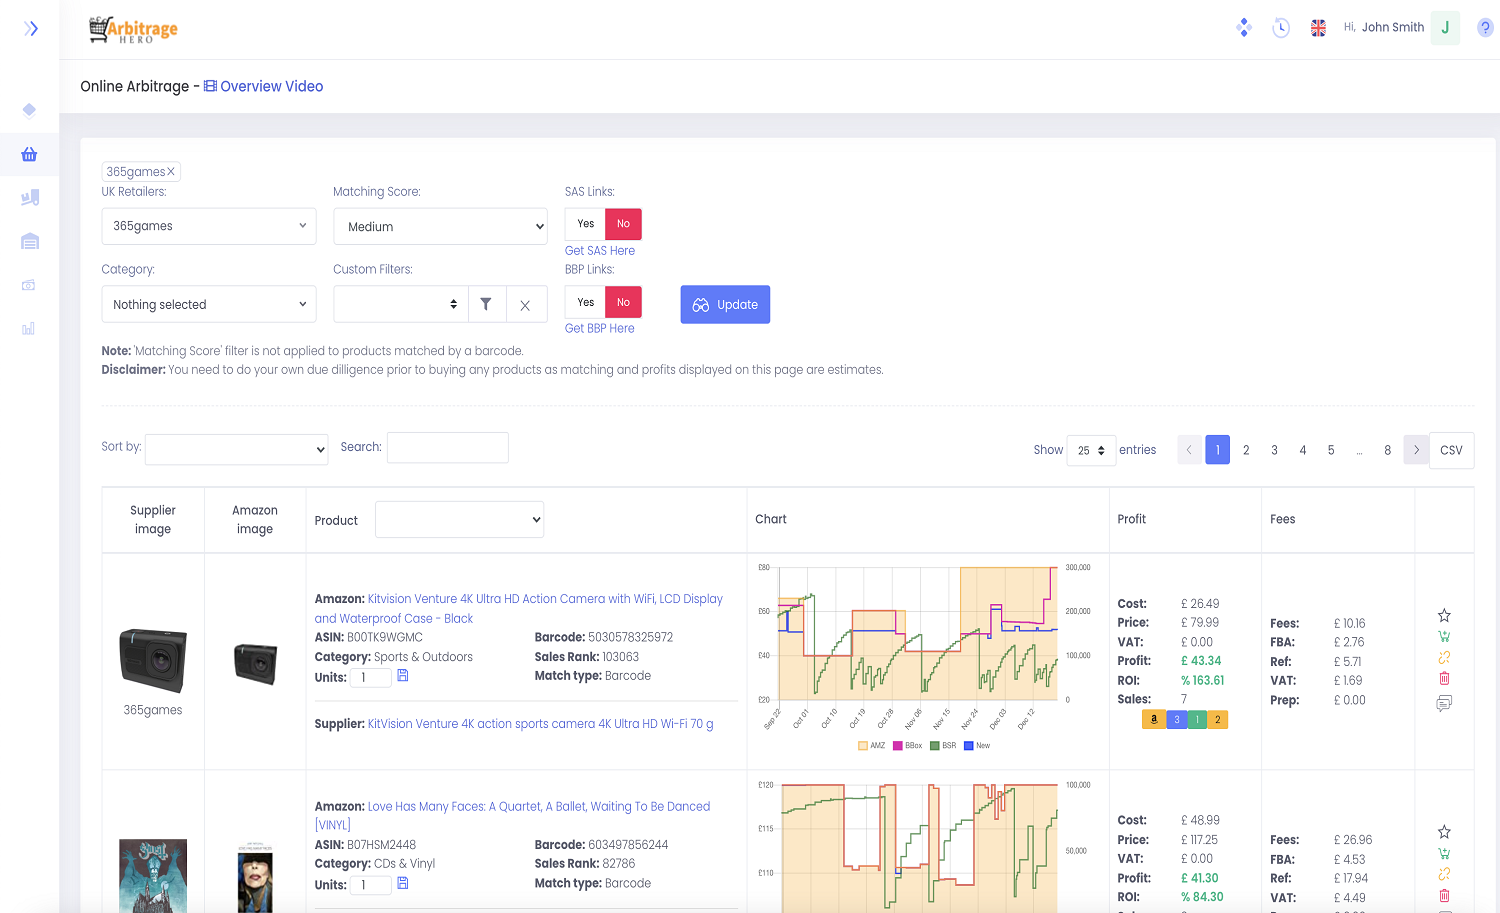The width and height of the screenshot is (1500, 913).
Task: Set SAS Links to Yes
Action: point(586,224)
